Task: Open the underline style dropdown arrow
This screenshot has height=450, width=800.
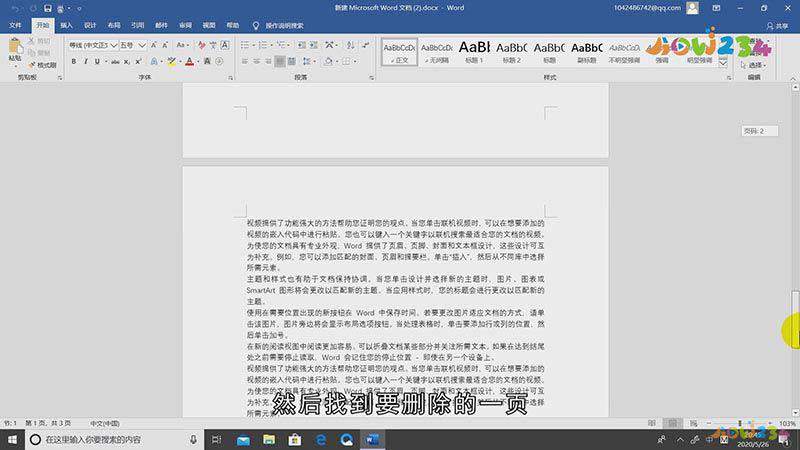Action: click(x=106, y=62)
